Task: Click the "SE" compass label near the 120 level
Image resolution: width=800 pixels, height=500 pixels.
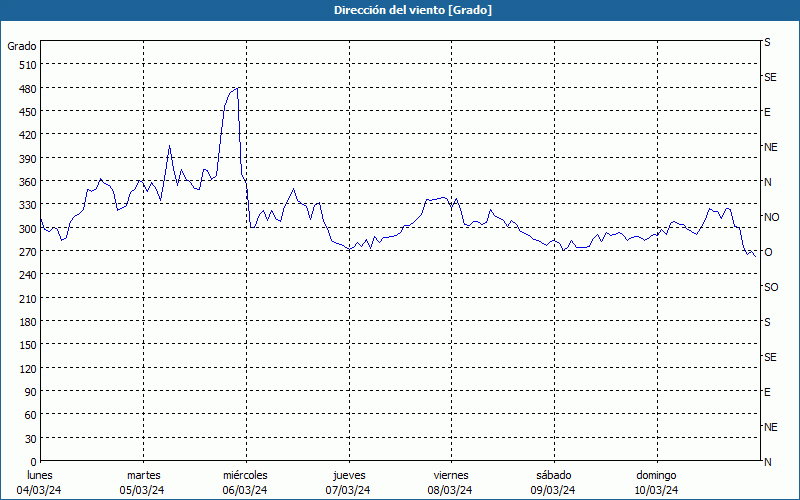Action: pyautogui.click(x=770, y=357)
